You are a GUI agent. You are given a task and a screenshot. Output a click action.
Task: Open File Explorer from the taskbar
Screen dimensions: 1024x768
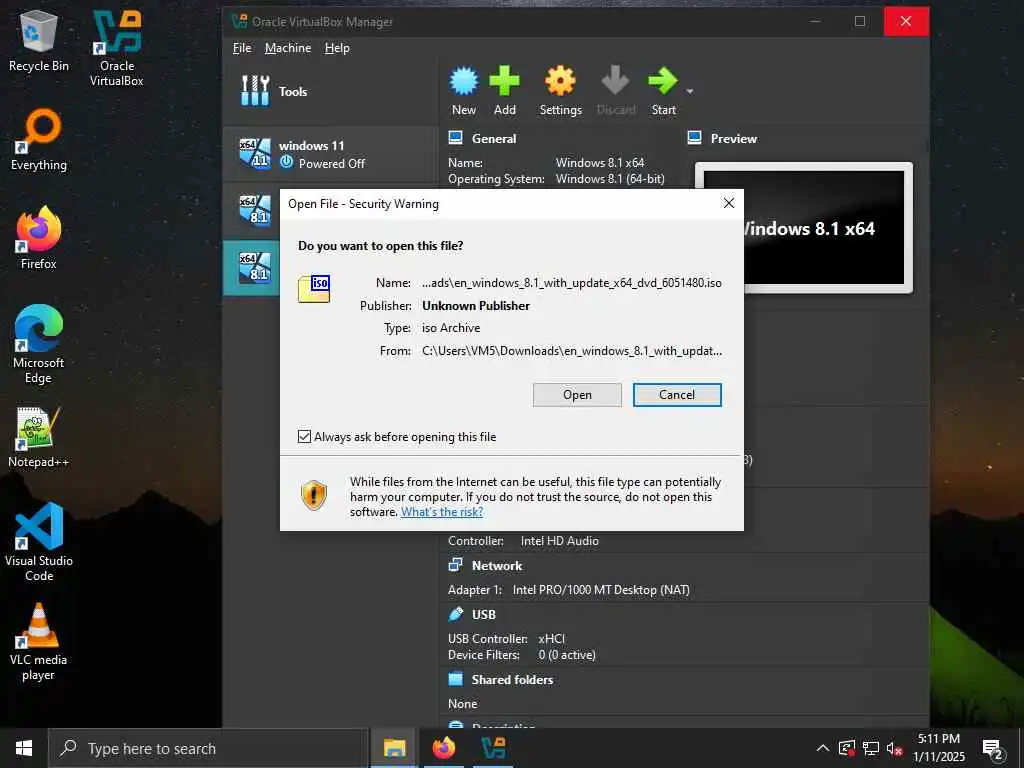pyautogui.click(x=394, y=748)
